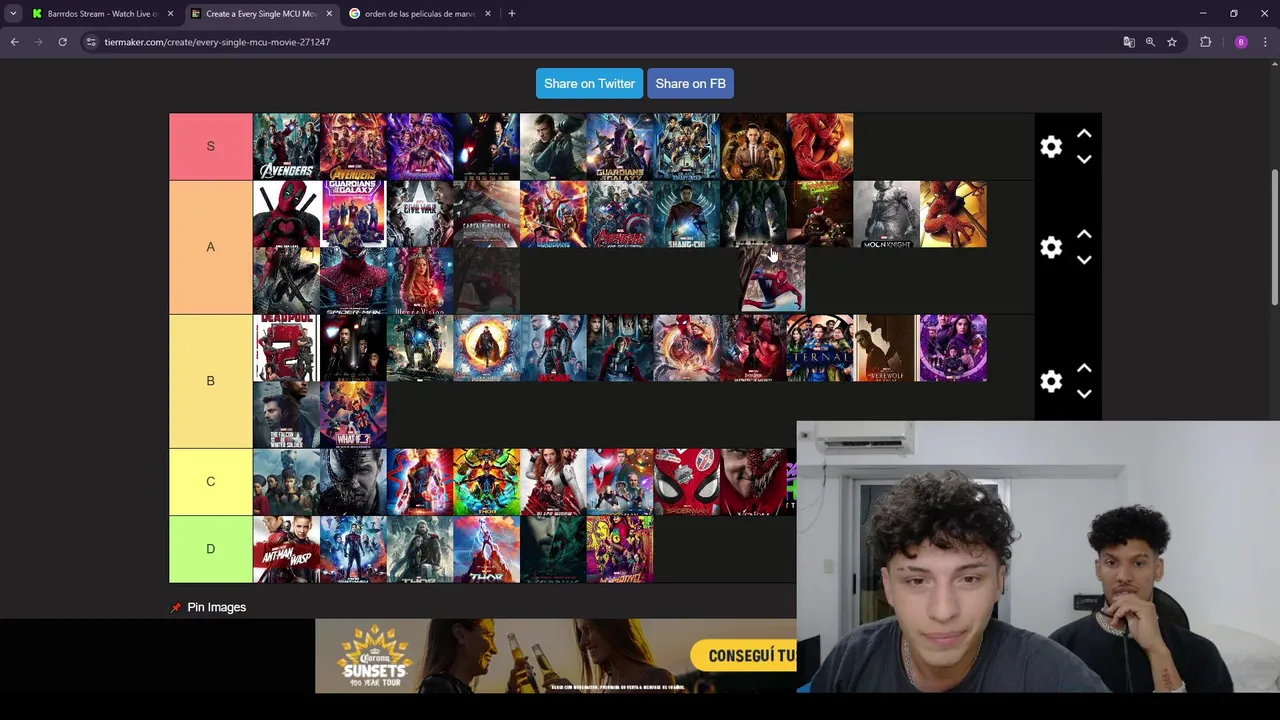Open Chrome profile avatar
The image size is (1280, 720).
pos(1241,42)
